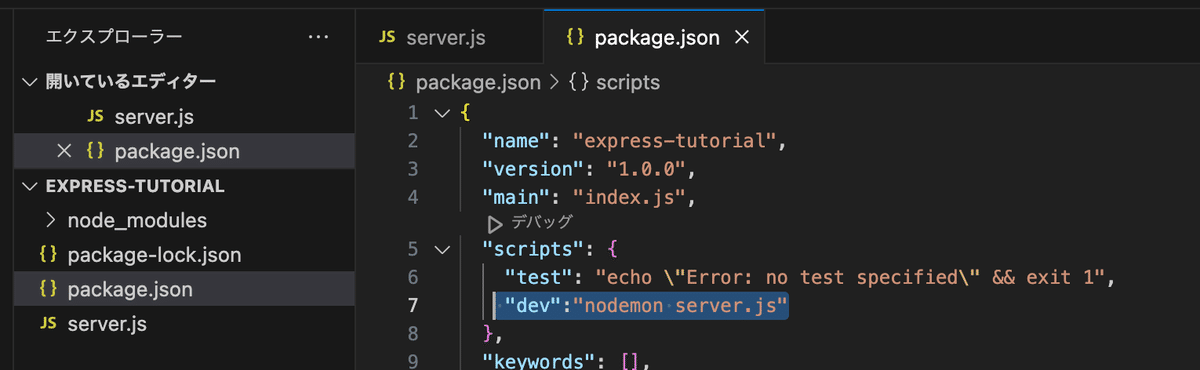This screenshot has width=1200, height=370.
Task: Click the braces icon beside package-lock.json
Action: 48,255
